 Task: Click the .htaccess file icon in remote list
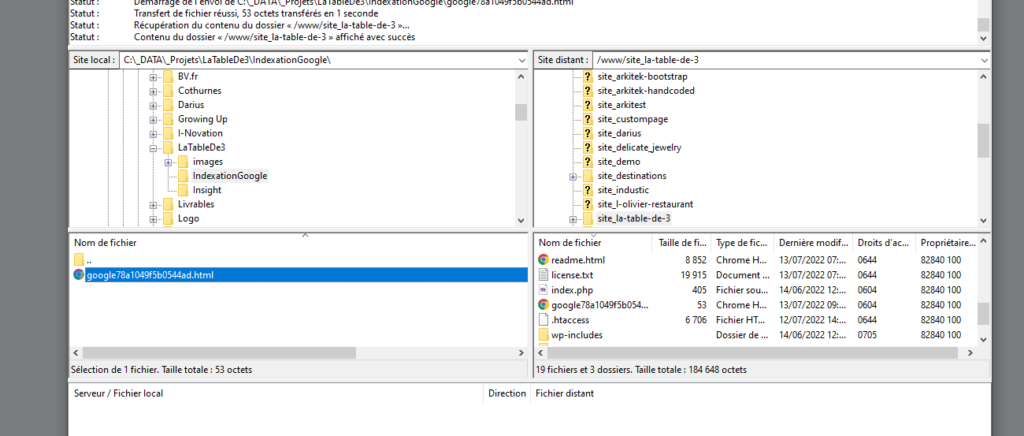coord(544,320)
